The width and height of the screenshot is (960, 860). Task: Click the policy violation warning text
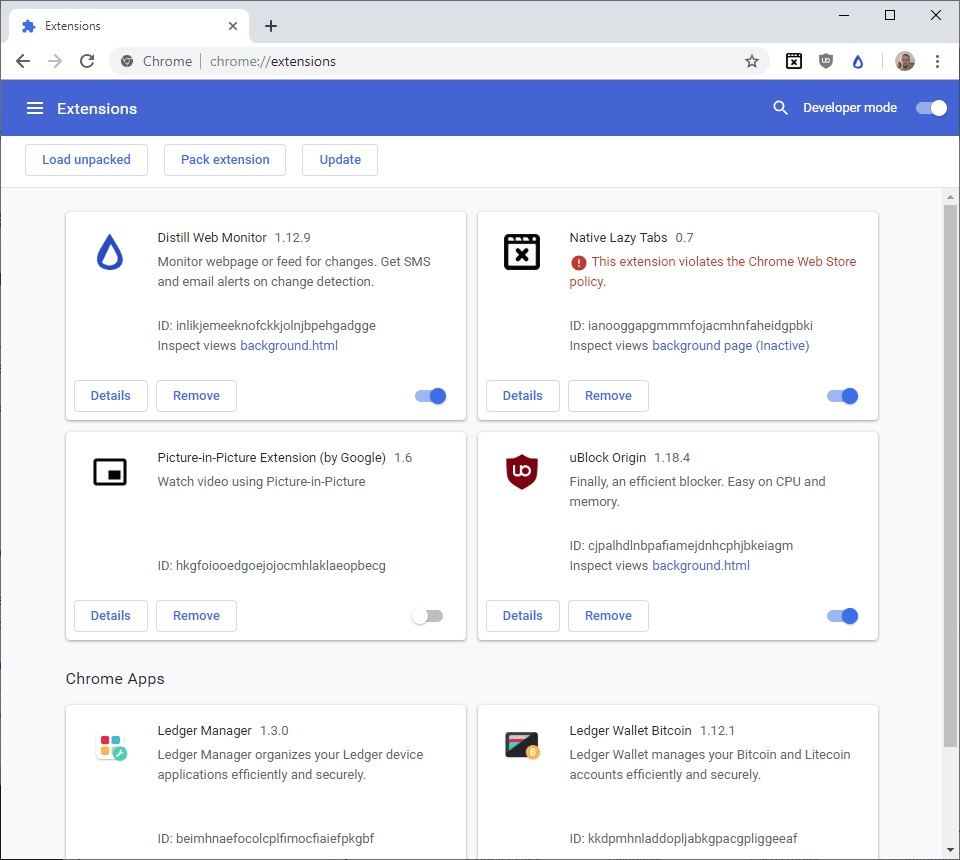pos(713,271)
